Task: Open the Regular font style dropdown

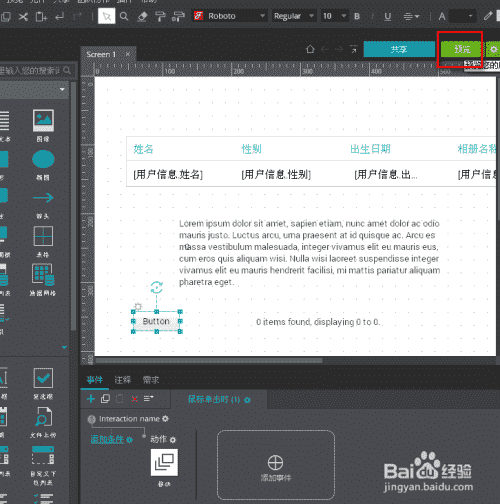Action: click(x=293, y=16)
